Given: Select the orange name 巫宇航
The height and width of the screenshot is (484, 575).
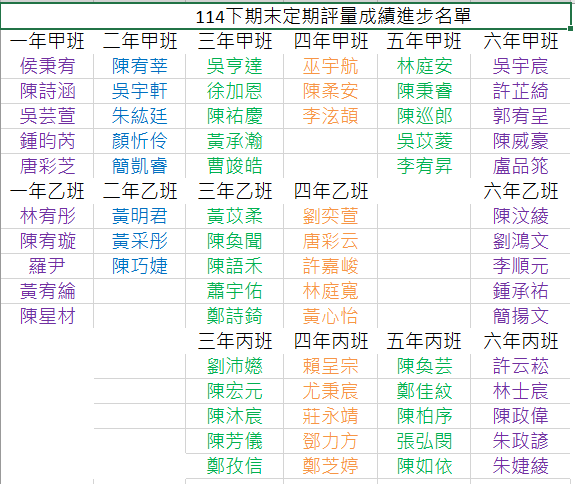Looking at the screenshot, I should (x=330, y=66).
